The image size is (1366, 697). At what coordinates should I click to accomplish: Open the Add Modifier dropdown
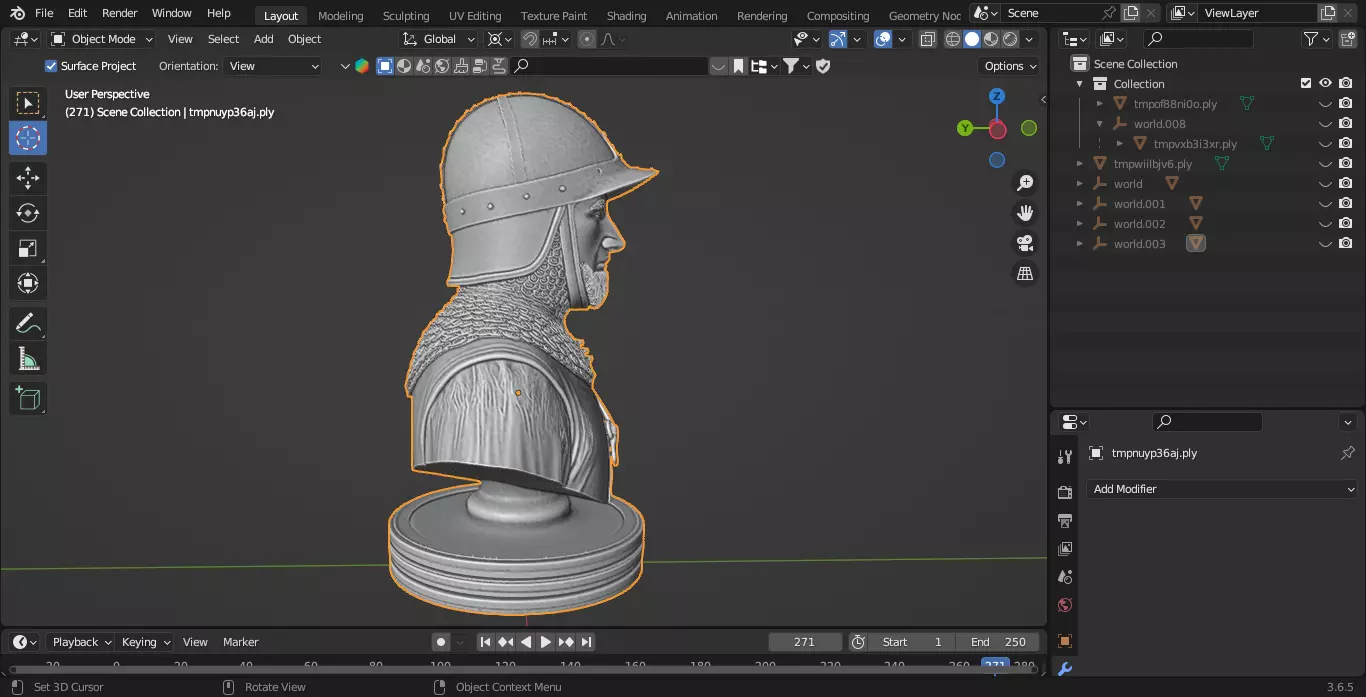[x=1222, y=489]
